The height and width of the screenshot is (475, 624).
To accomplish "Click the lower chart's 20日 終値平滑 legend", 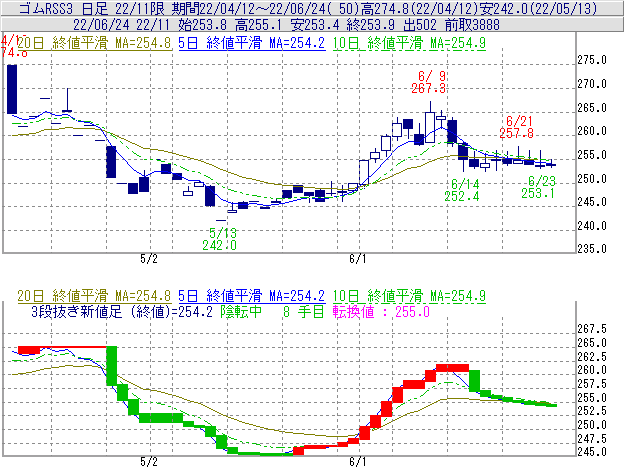I will click(94, 296).
